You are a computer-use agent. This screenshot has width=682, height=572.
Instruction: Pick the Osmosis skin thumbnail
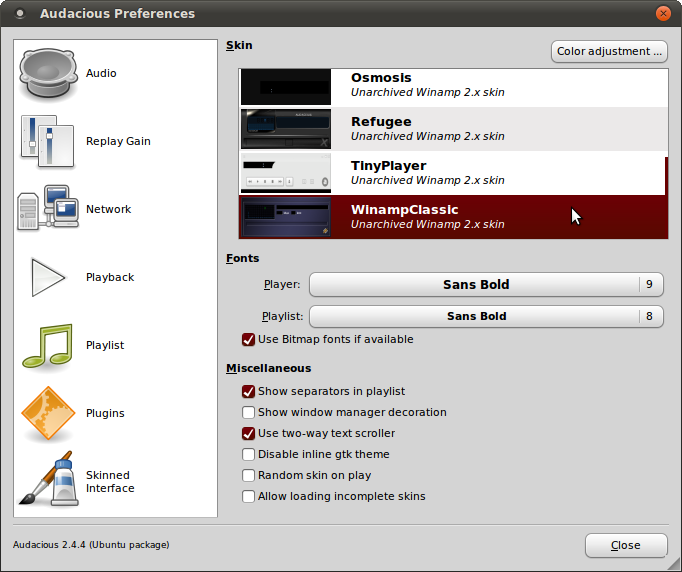pos(286,87)
